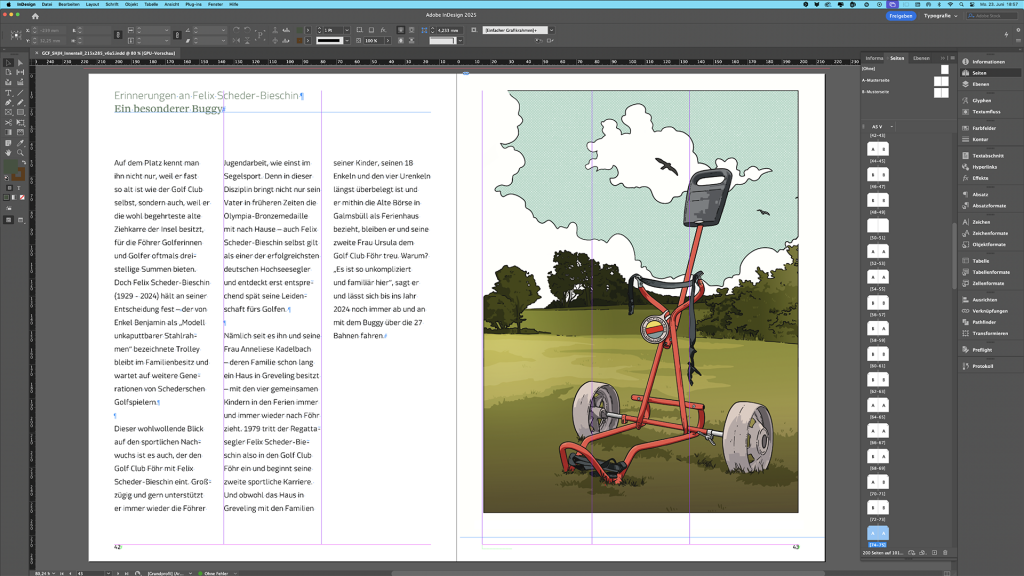Open the Preflight panel
1024x576 pixels.
click(x=982, y=350)
